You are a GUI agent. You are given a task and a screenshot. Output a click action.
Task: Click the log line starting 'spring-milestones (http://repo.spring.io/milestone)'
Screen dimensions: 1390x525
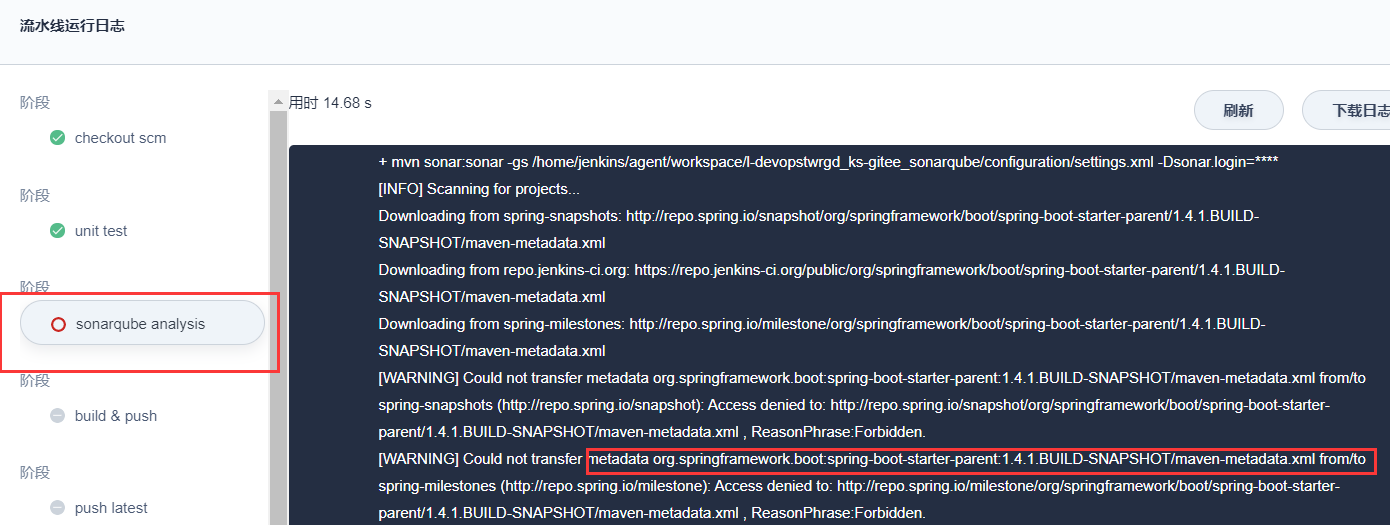click(x=858, y=486)
